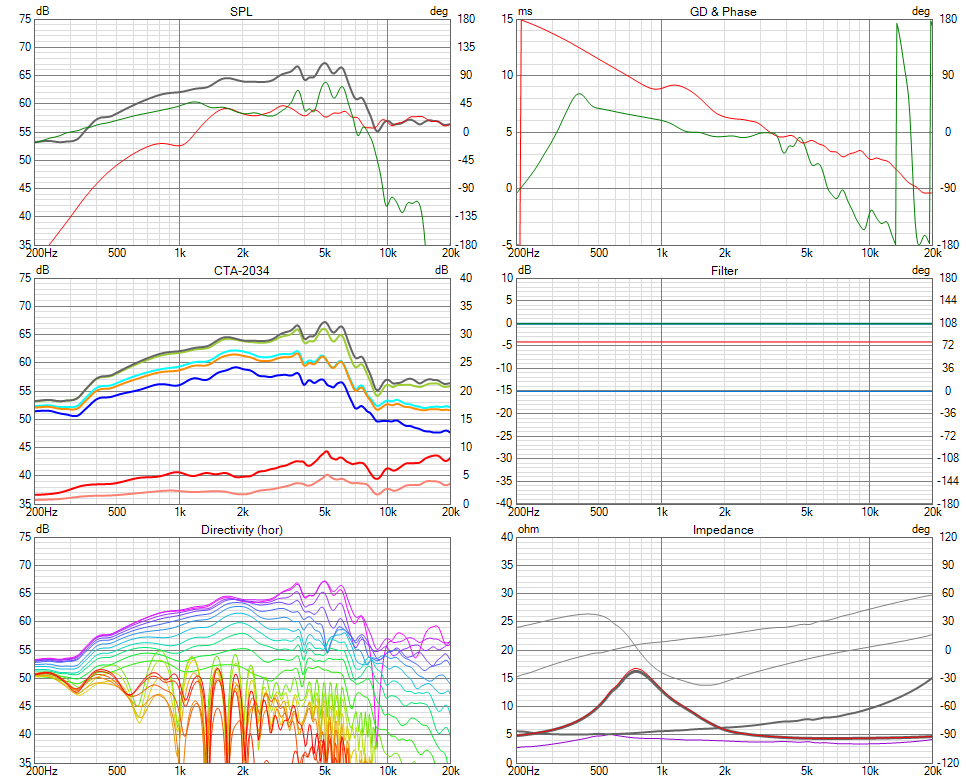This screenshot has height=779, width=966.
Task: Click the -120 degree tick on Impedance chart
Action: coord(948,763)
